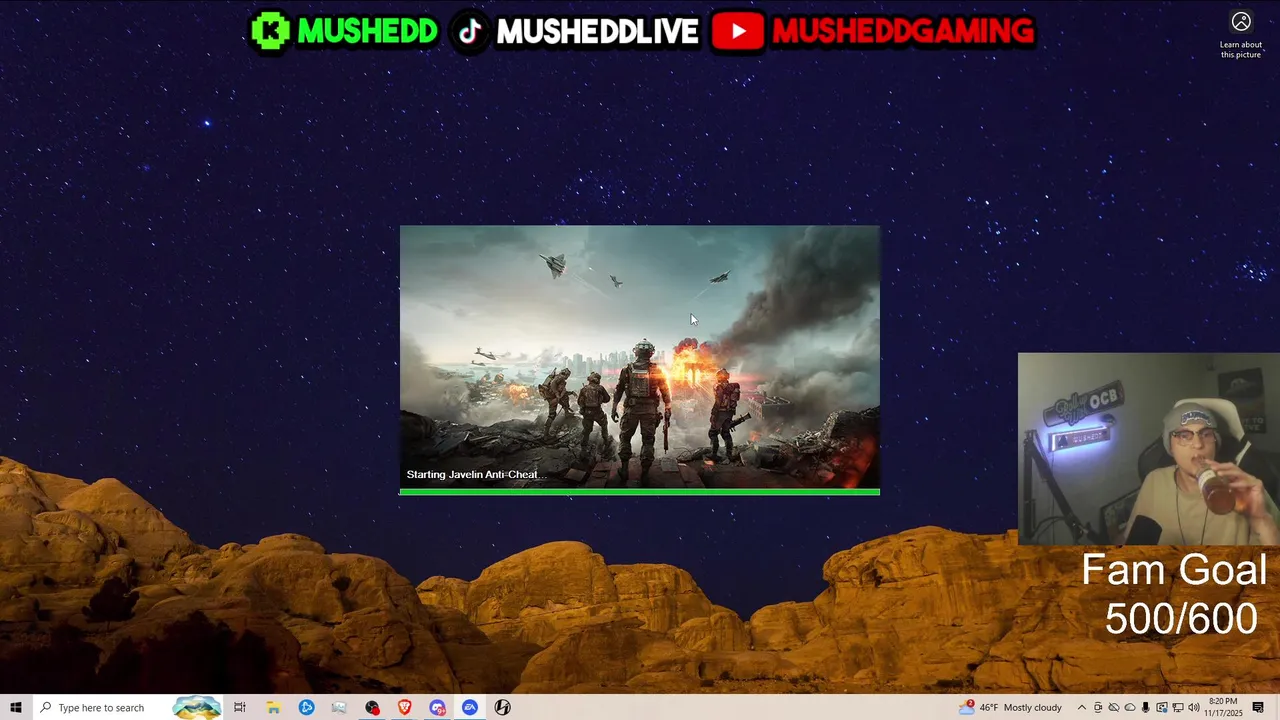Switch to the EA app in the taskbar

(x=470, y=707)
